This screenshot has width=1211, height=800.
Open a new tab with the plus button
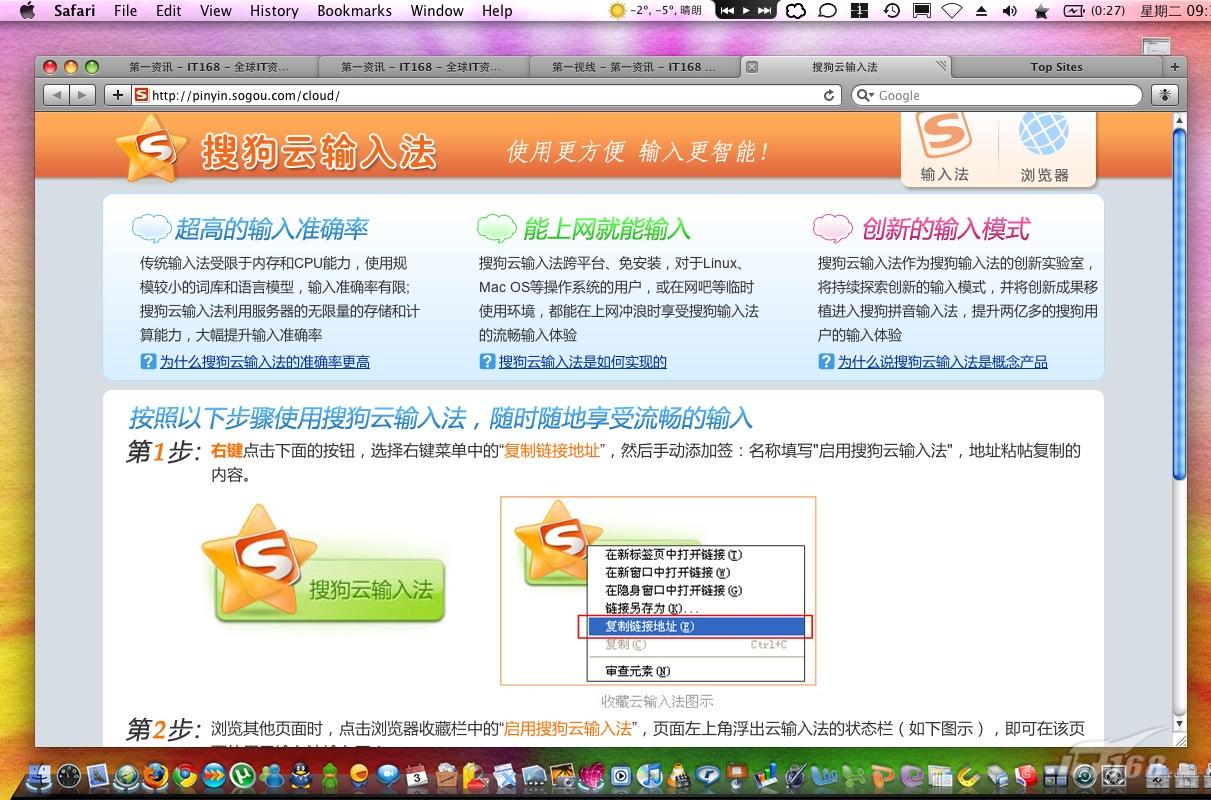(1174, 67)
